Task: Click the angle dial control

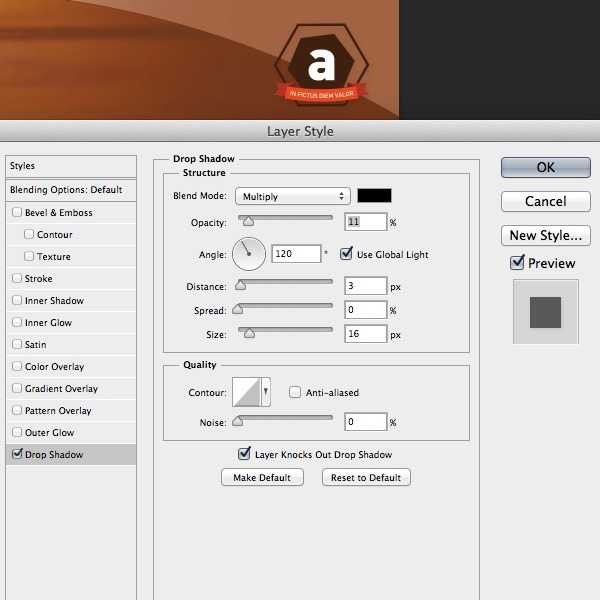Action: (249, 254)
